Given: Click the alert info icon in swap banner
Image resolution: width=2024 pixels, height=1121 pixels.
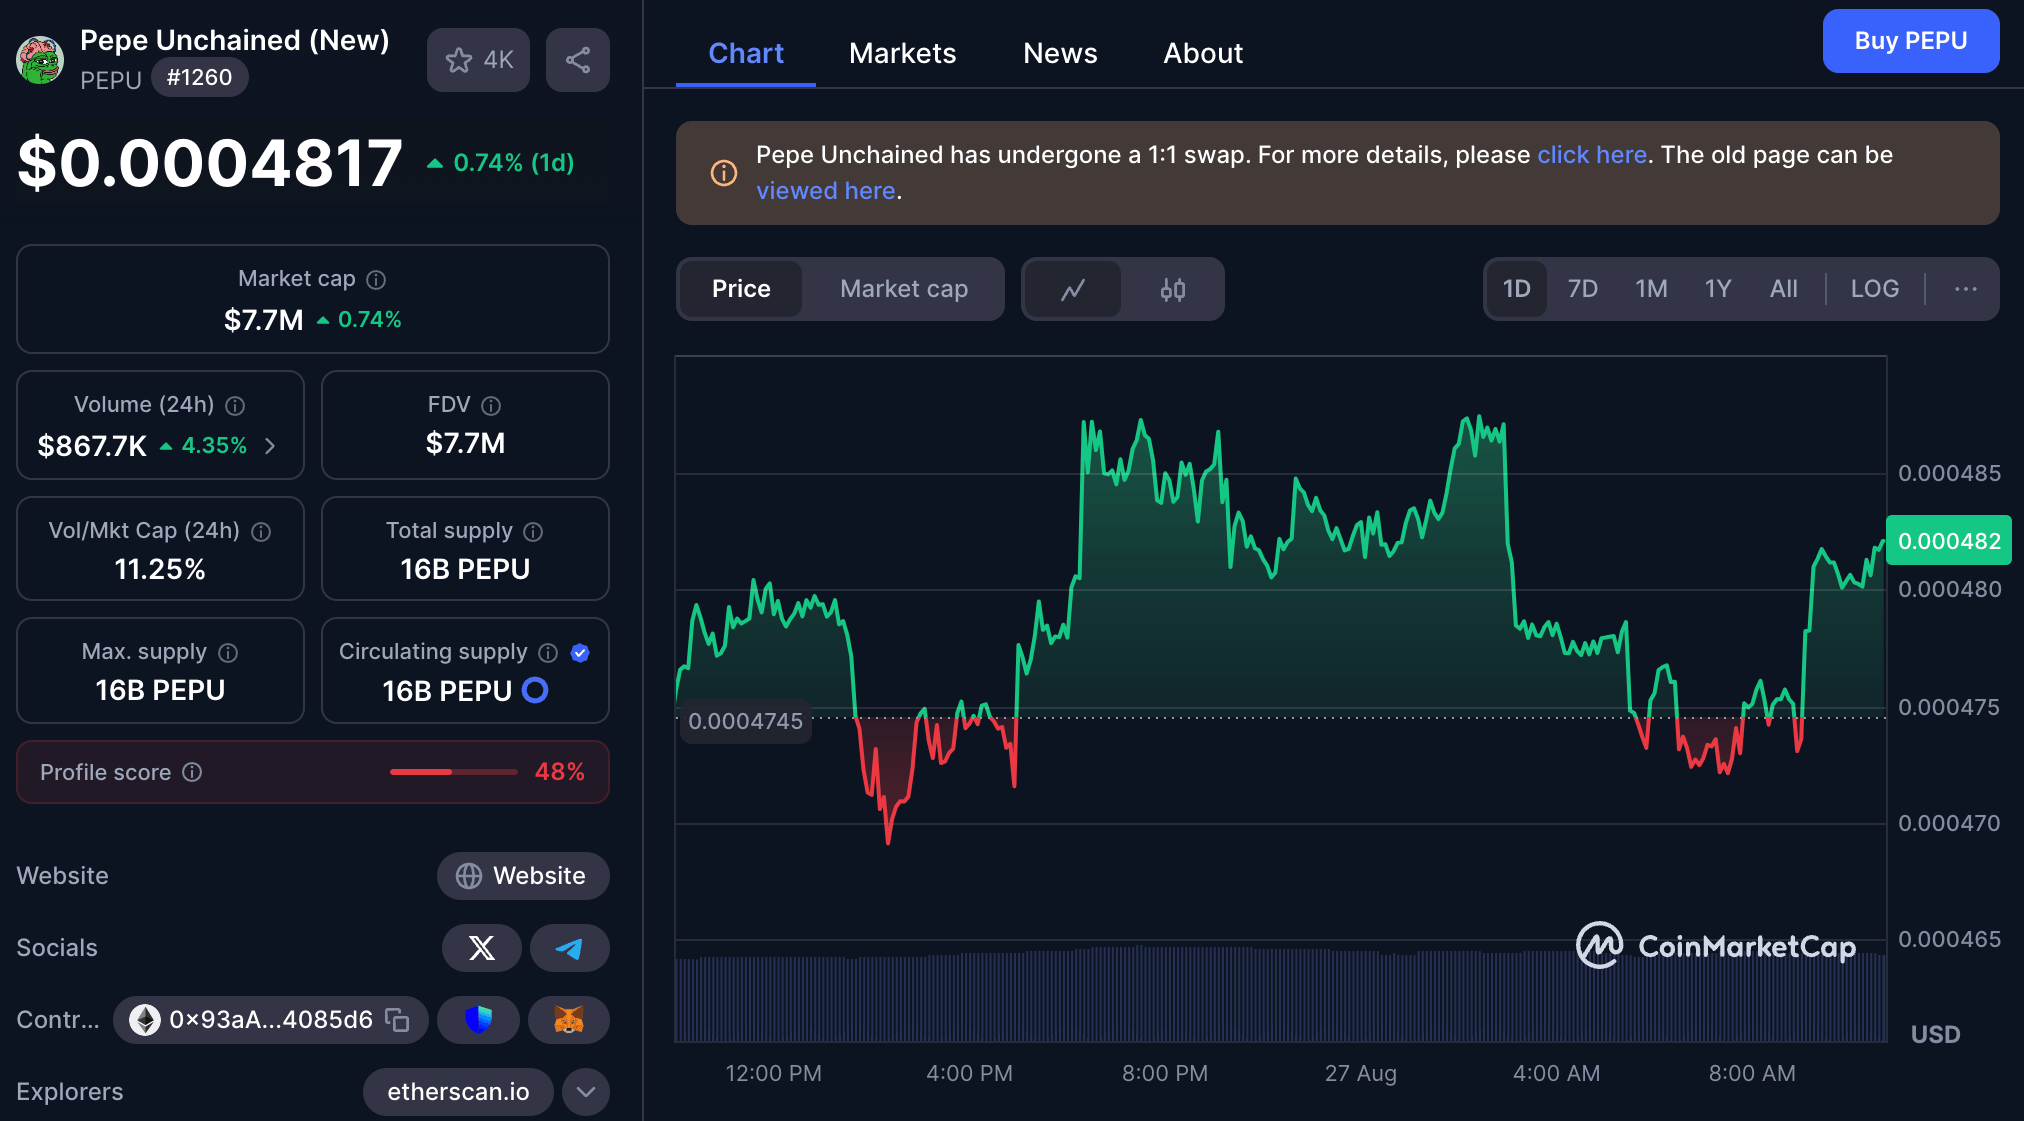Looking at the screenshot, I should 724,173.
